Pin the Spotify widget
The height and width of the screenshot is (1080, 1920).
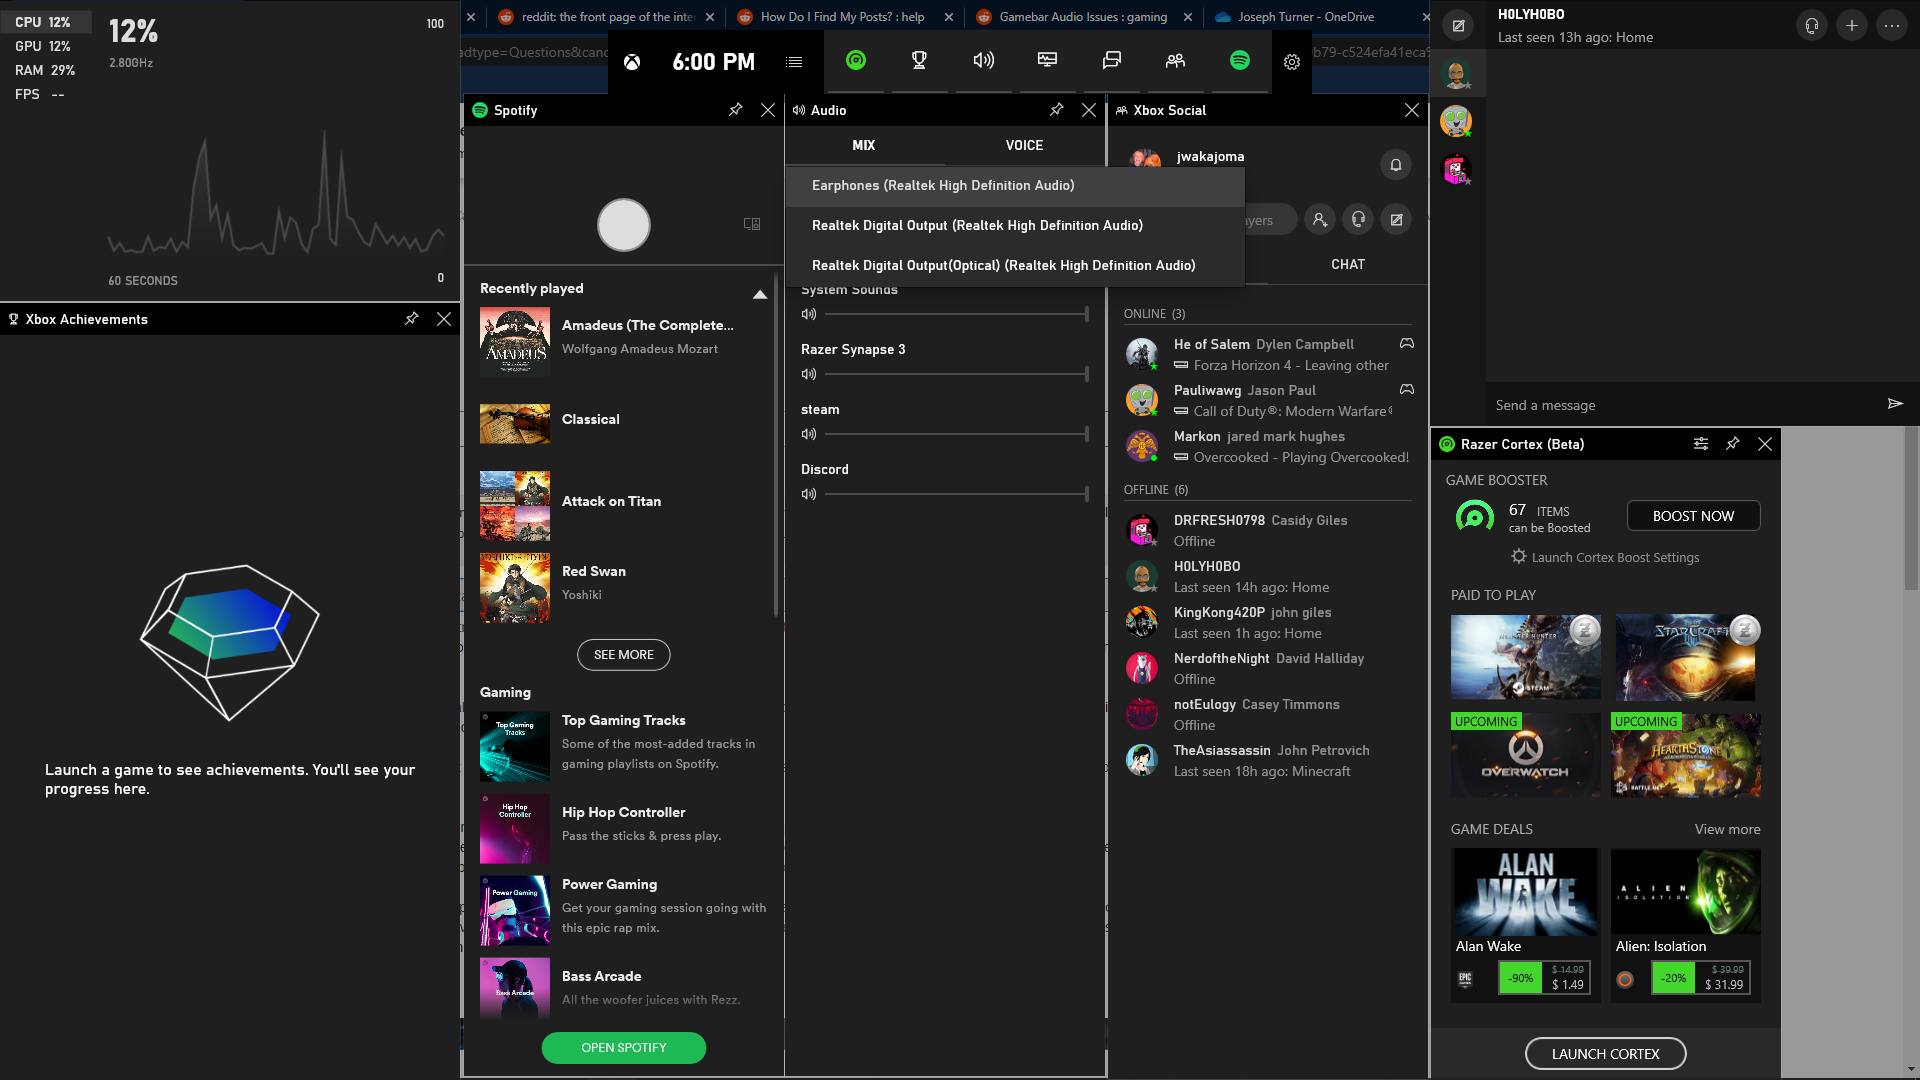pyautogui.click(x=735, y=110)
